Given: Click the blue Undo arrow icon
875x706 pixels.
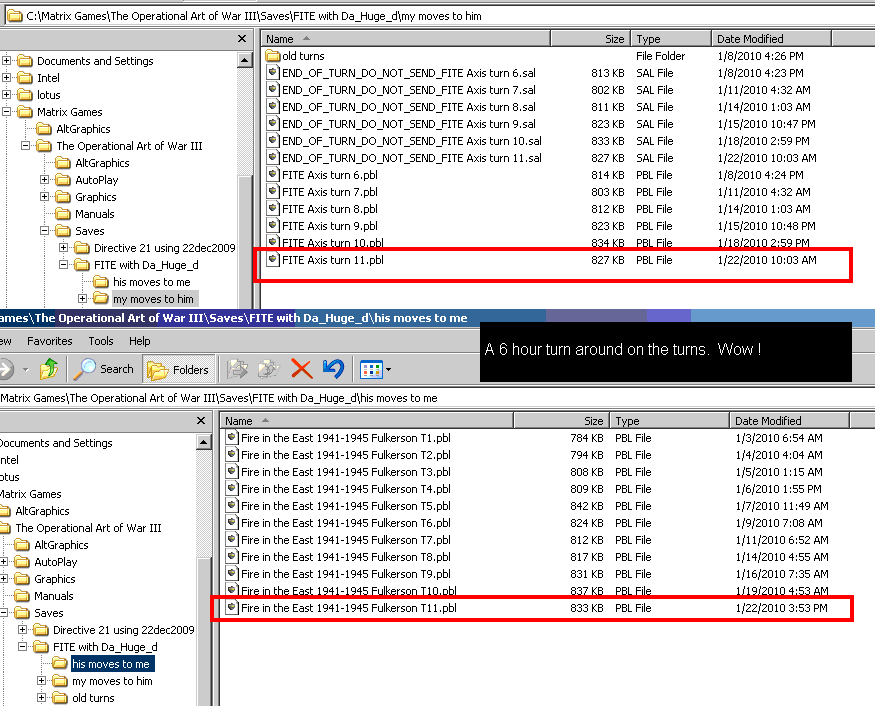Looking at the screenshot, I should [x=334, y=369].
